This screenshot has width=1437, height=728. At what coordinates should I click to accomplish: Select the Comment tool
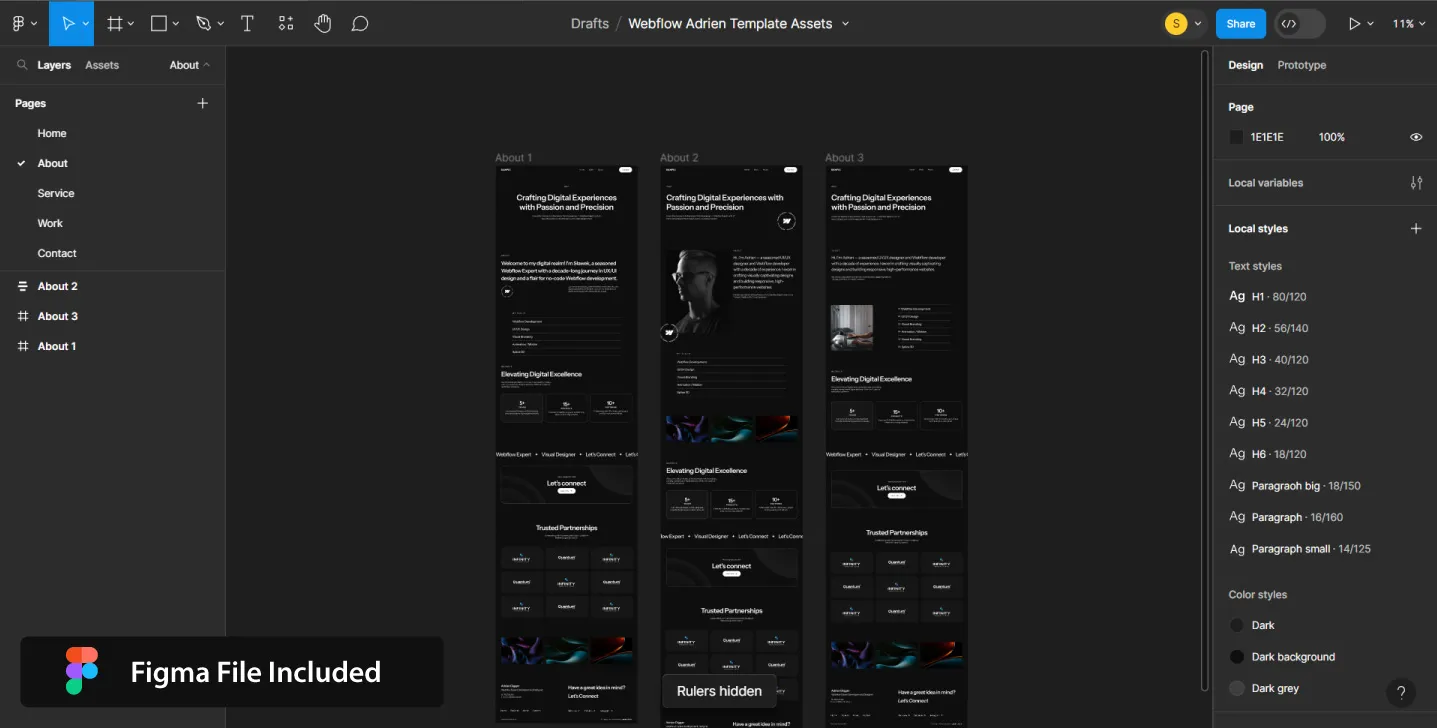pos(360,23)
